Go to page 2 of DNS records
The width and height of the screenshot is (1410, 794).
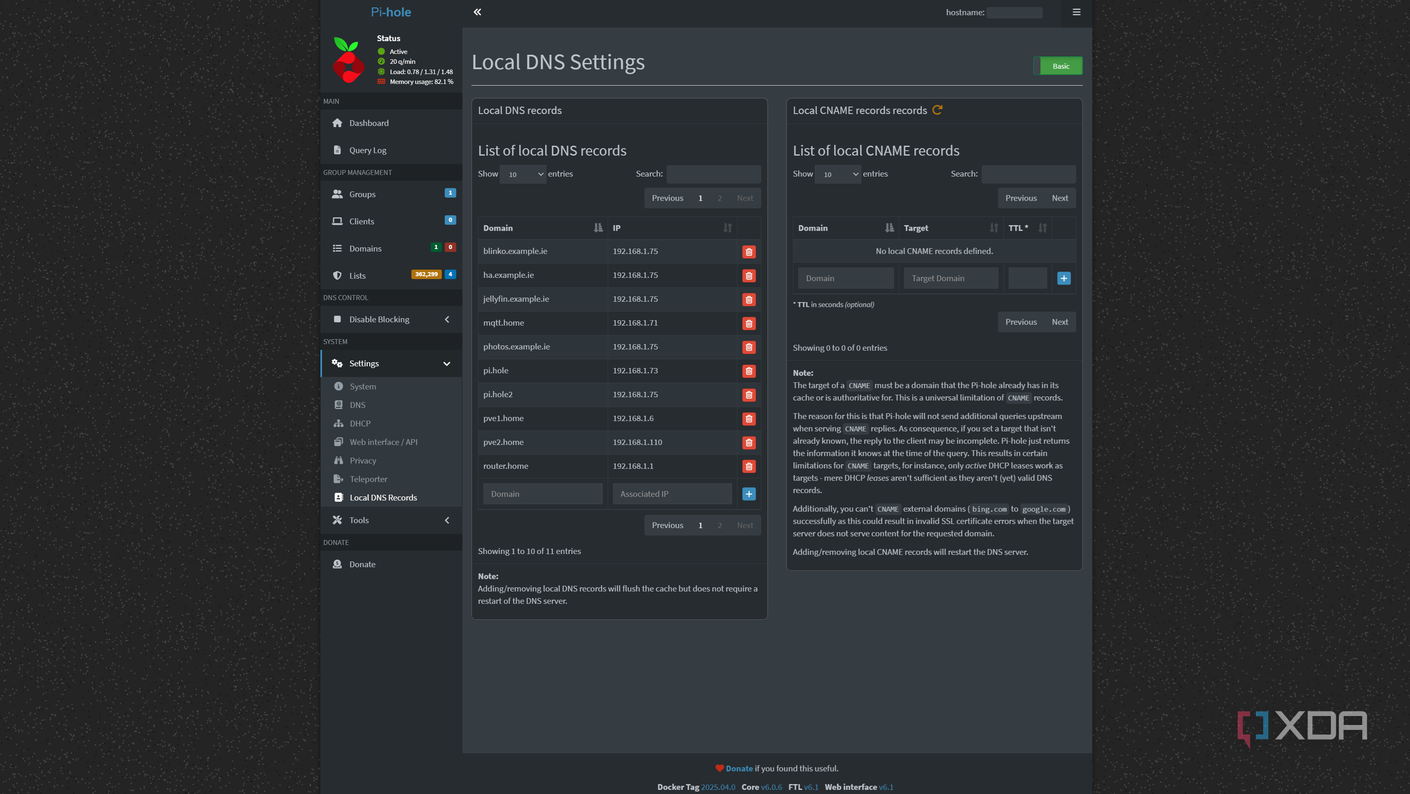click(719, 198)
